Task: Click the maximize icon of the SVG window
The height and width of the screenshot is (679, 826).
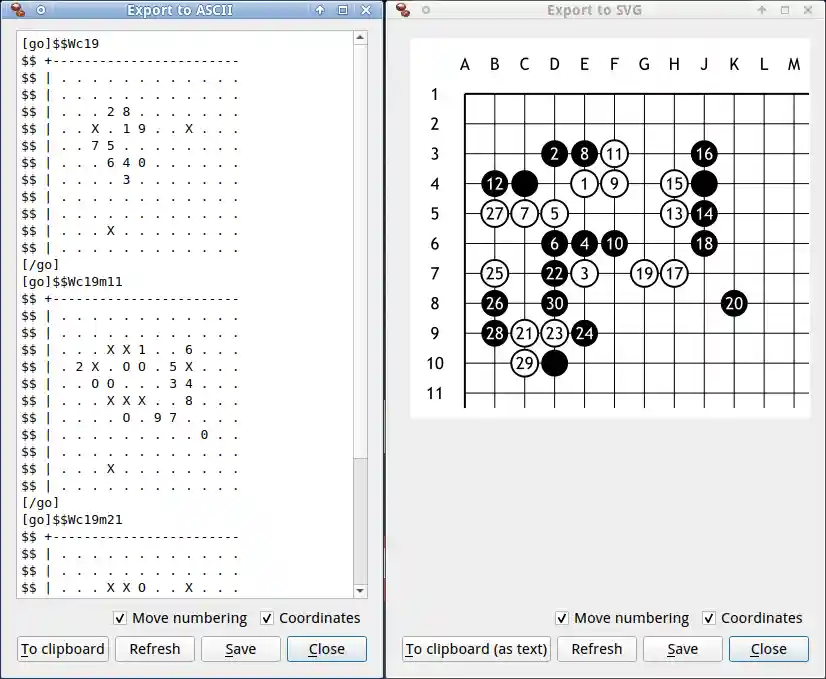Action: [x=786, y=9]
